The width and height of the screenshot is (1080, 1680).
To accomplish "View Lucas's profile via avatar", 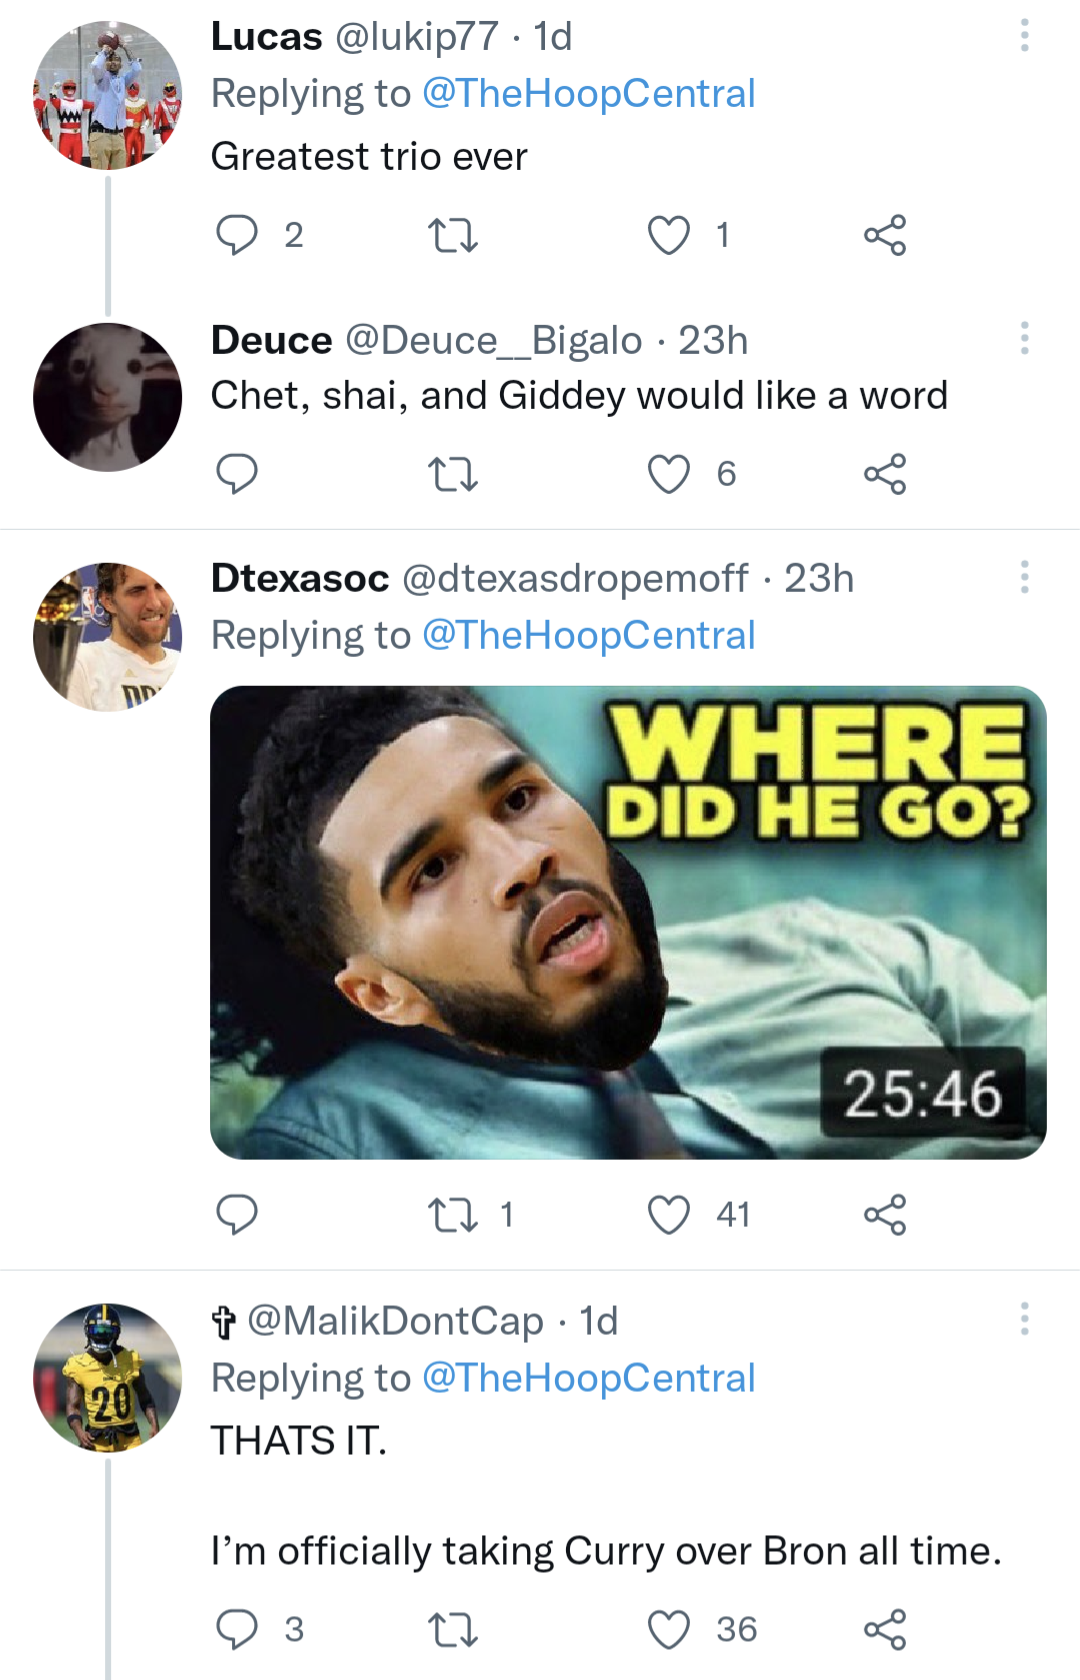I will point(108,95).
